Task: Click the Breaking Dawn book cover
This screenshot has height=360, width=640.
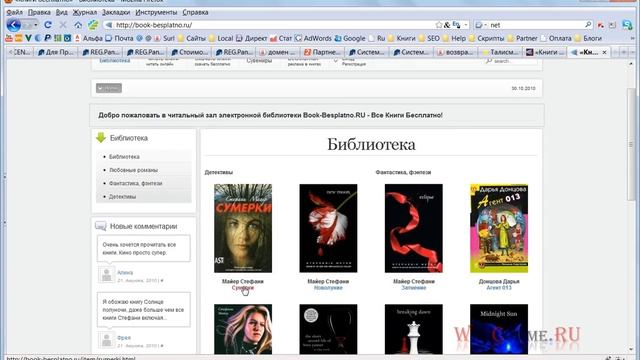Action: point(413,329)
